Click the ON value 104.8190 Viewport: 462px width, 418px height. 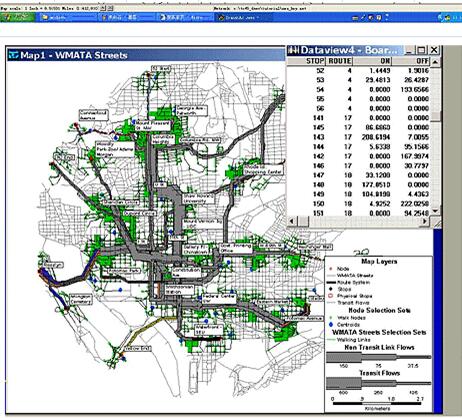pos(376,194)
